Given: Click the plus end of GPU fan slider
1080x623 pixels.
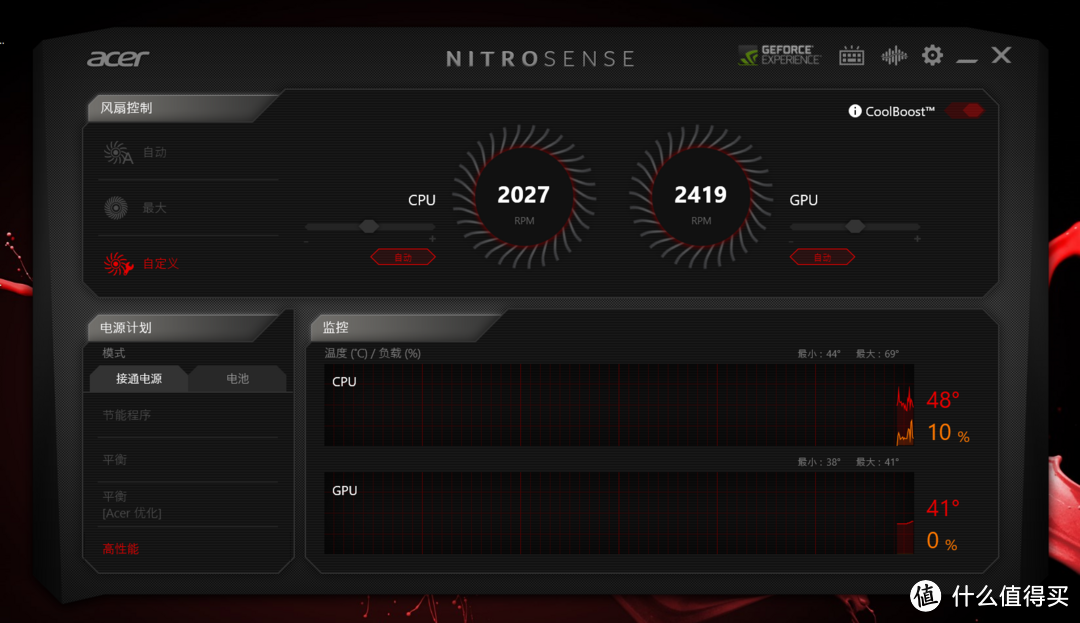Looking at the screenshot, I should click(x=917, y=239).
